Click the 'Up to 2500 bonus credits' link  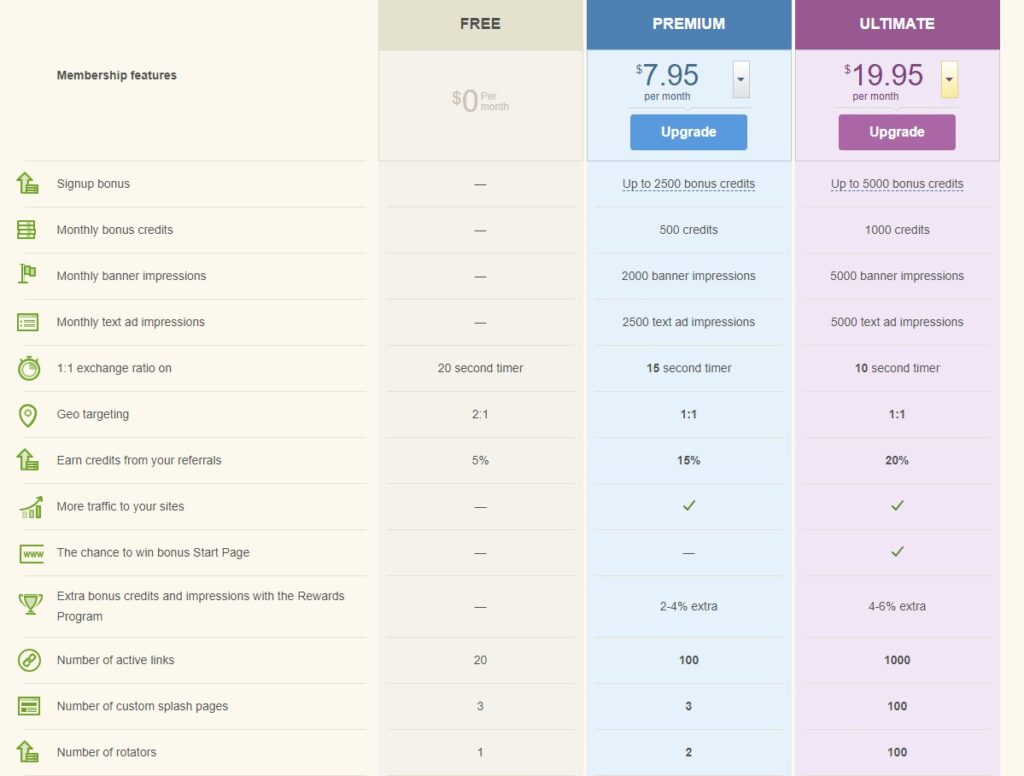(688, 184)
